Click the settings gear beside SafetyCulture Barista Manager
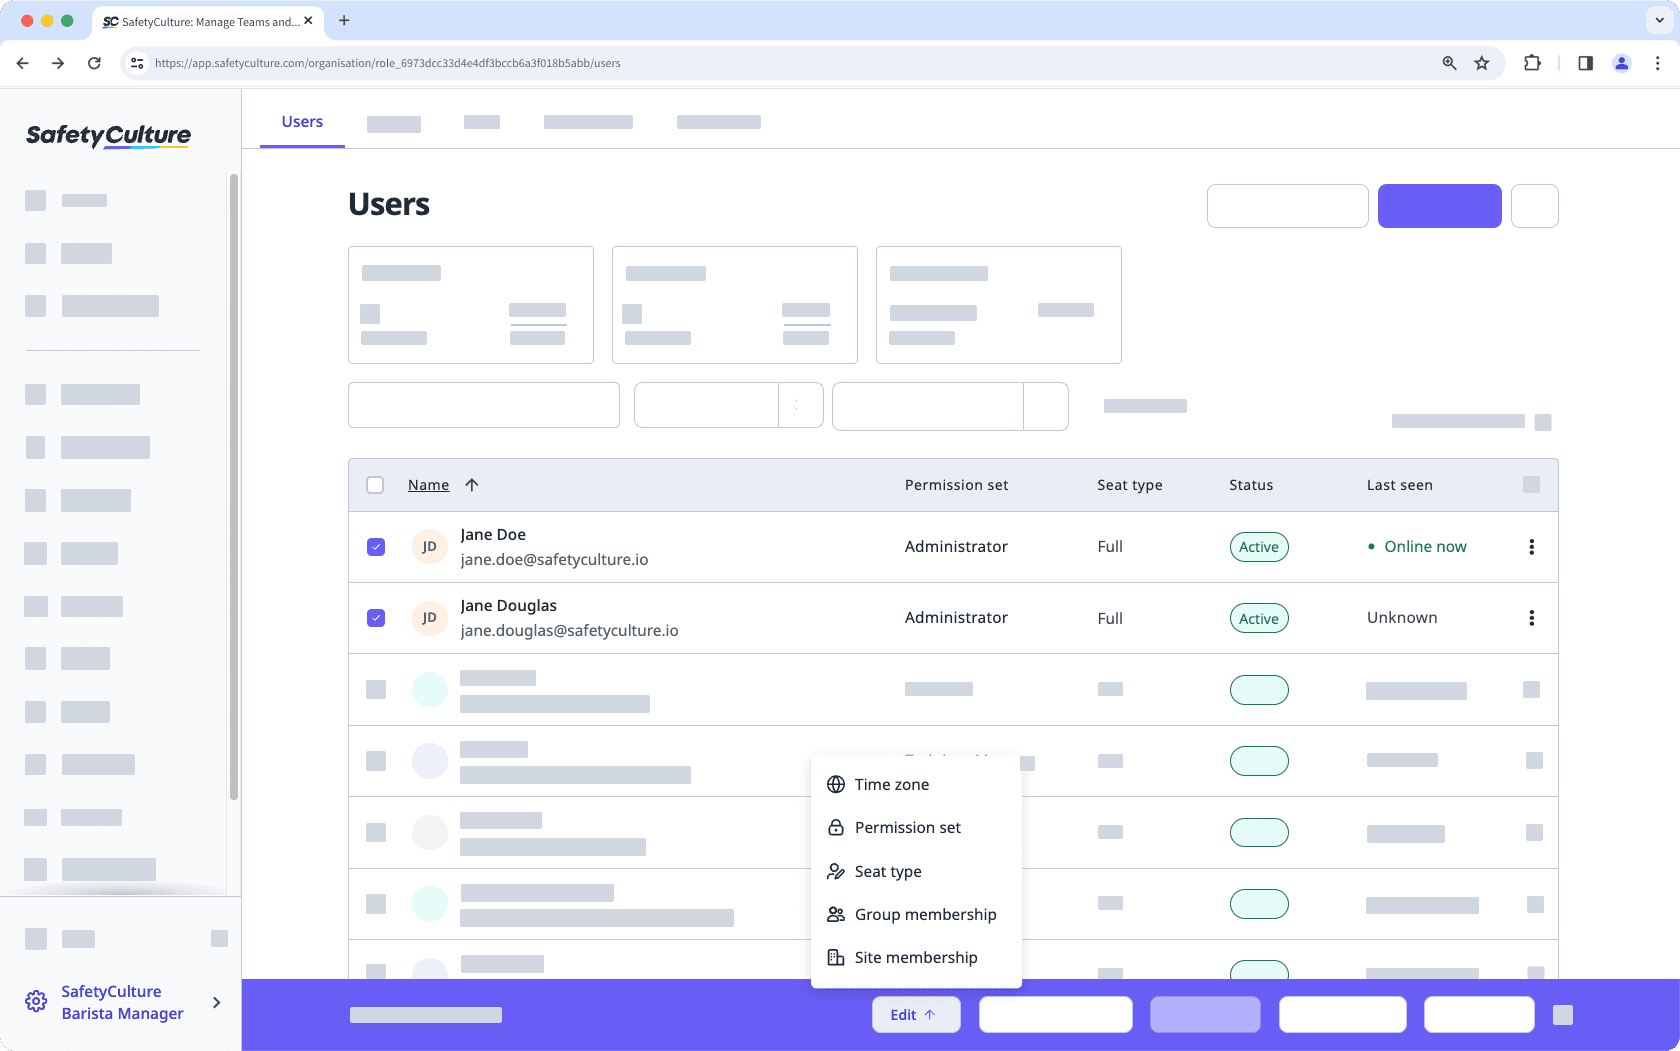 pyautogui.click(x=36, y=1001)
